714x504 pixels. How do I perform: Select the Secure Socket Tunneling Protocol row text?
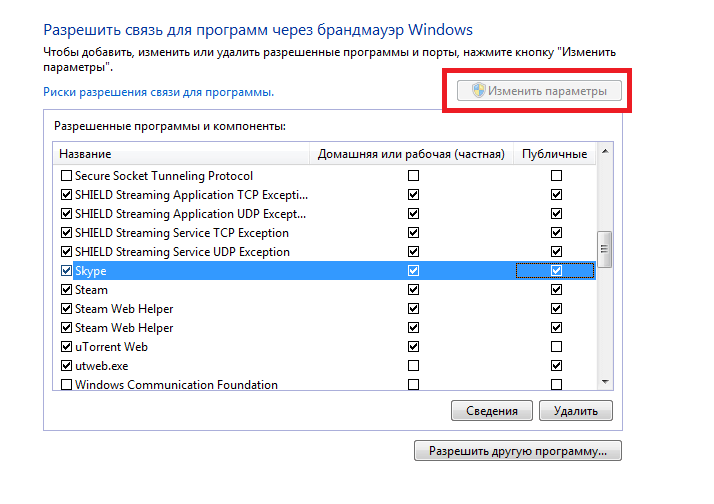[x=164, y=176]
